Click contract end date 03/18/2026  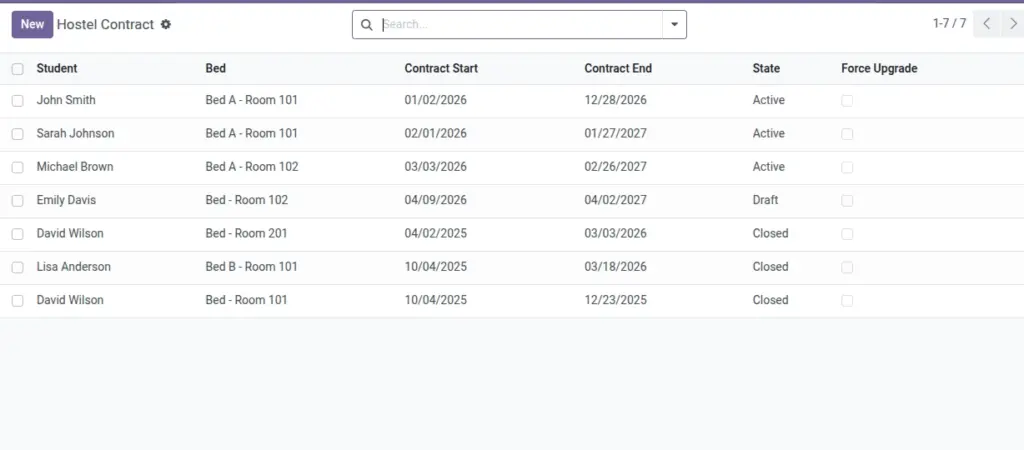tap(616, 266)
